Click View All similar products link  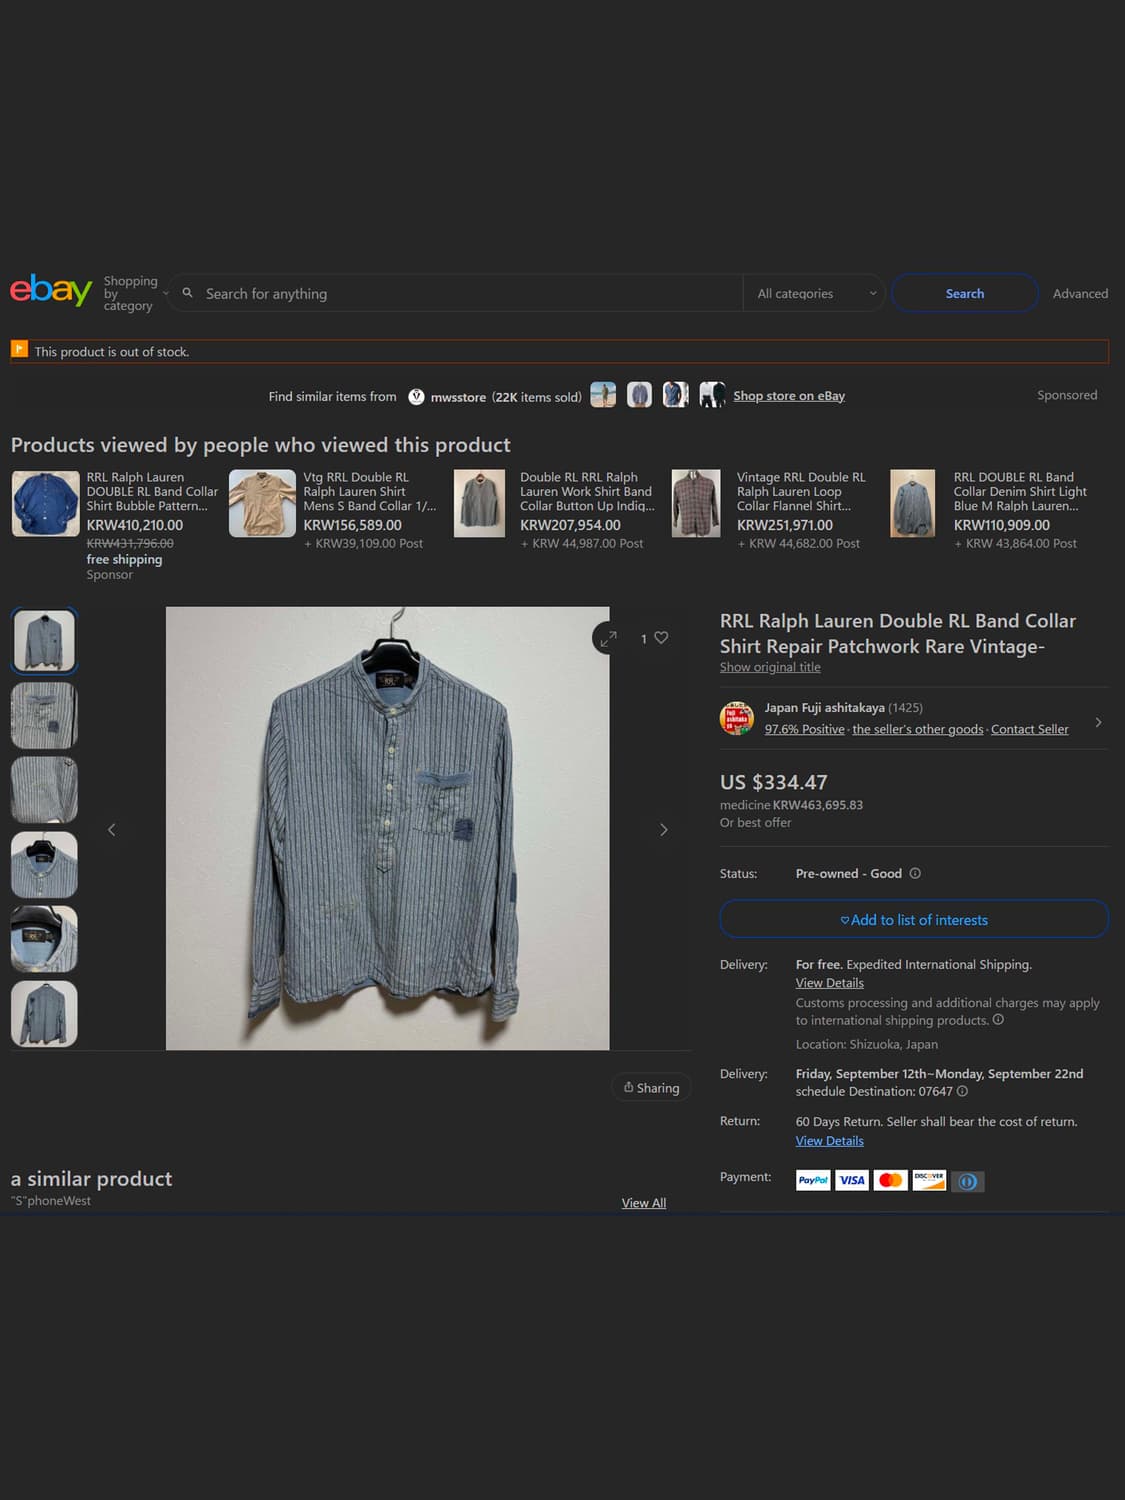(x=643, y=1203)
